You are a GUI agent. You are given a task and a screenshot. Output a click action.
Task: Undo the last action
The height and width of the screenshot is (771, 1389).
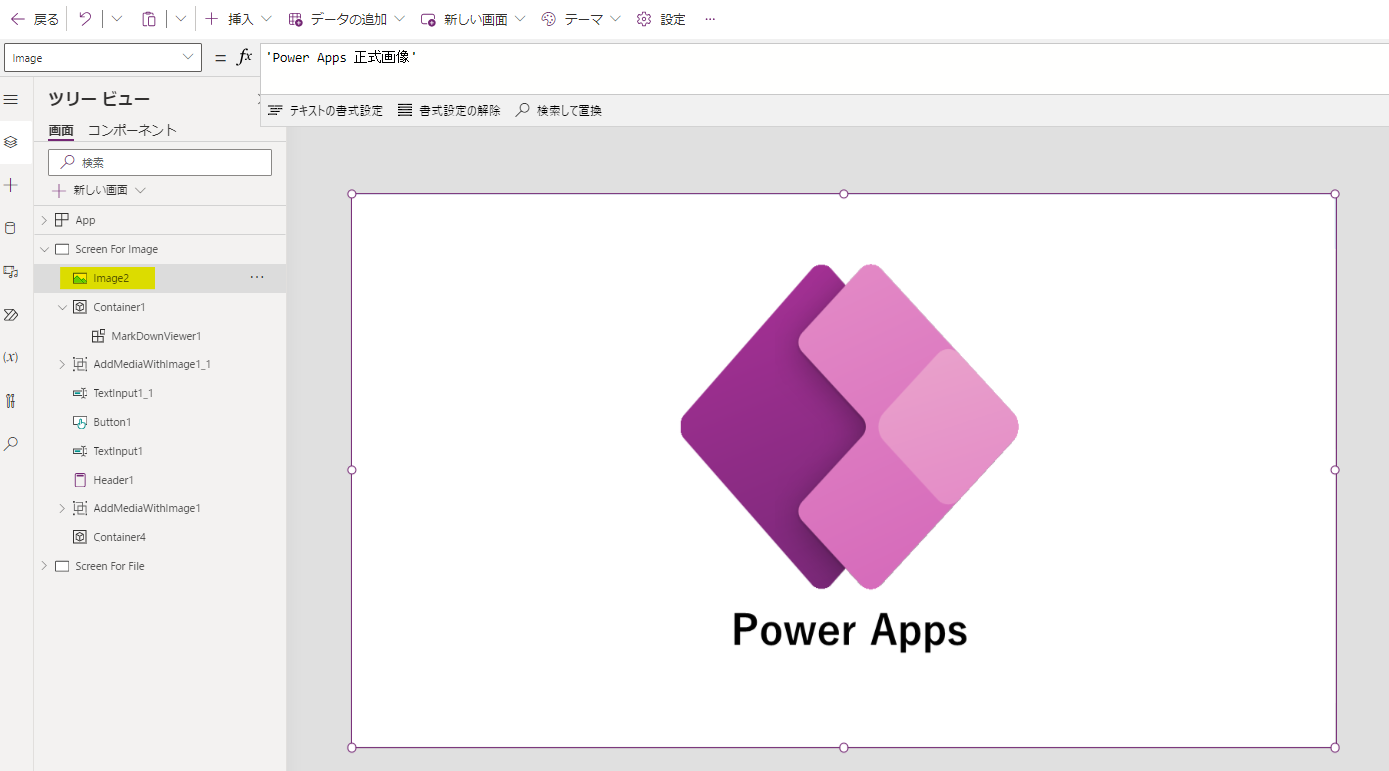(x=85, y=19)
